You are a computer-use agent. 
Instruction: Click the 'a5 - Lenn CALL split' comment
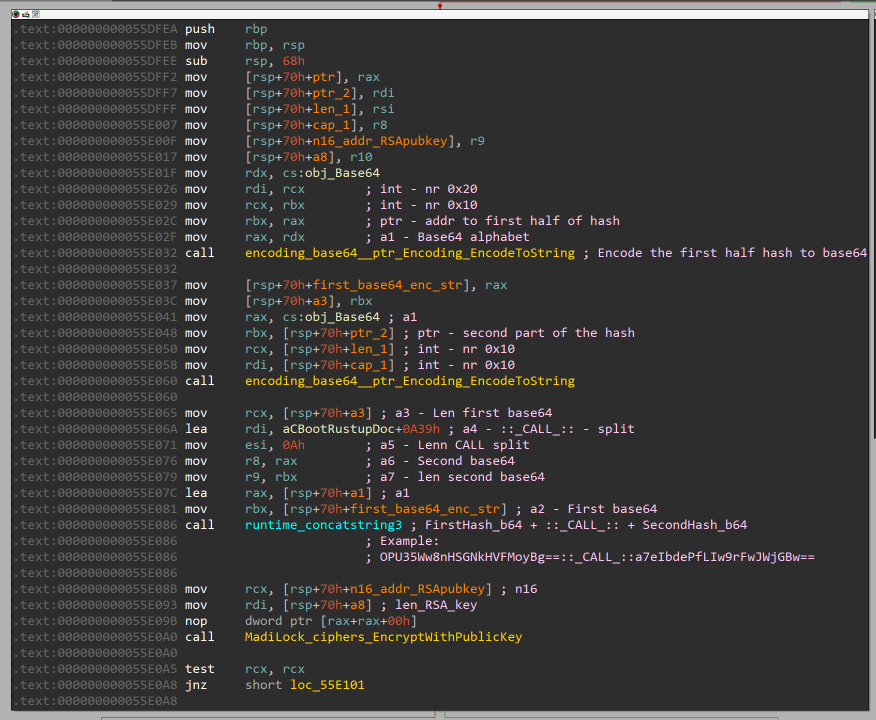pos(455,445)
